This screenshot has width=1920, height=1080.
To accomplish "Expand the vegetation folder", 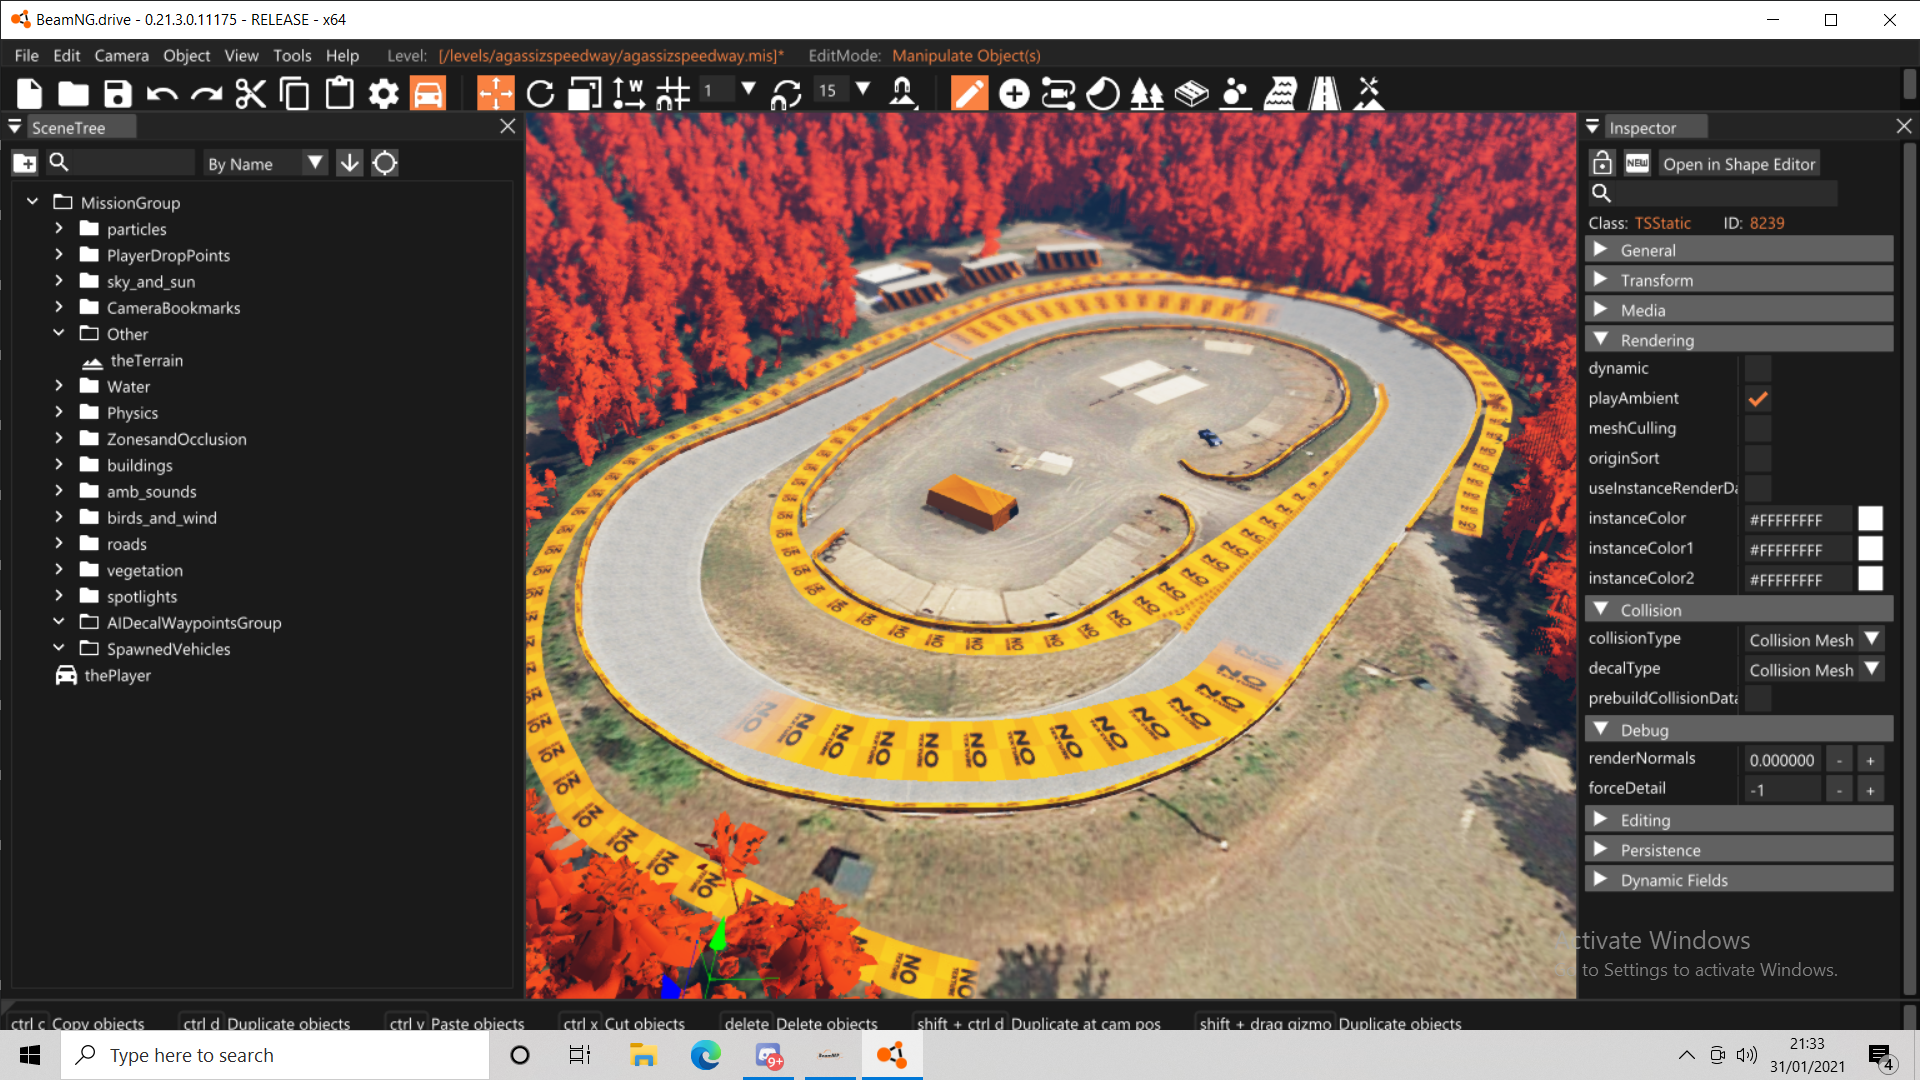I will (x=59, y=569).
